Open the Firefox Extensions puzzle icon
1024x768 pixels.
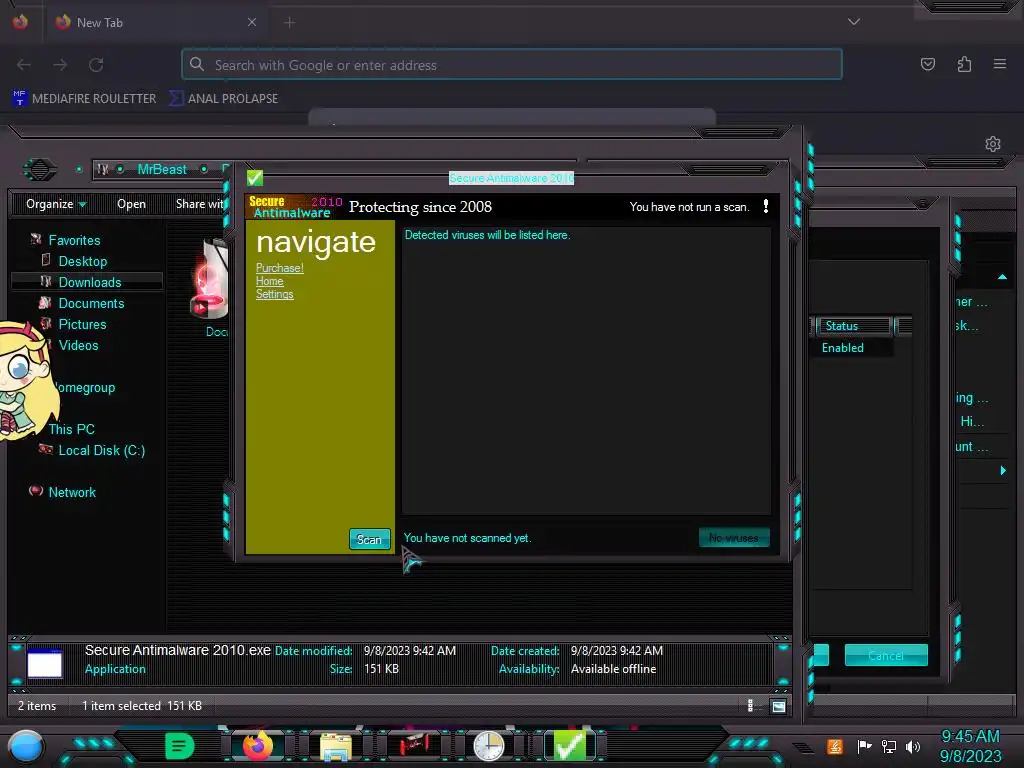[964, 64]
